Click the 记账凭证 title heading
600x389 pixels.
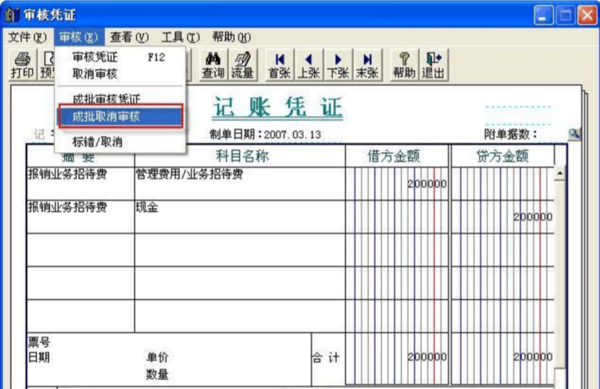tap(277, 107)
